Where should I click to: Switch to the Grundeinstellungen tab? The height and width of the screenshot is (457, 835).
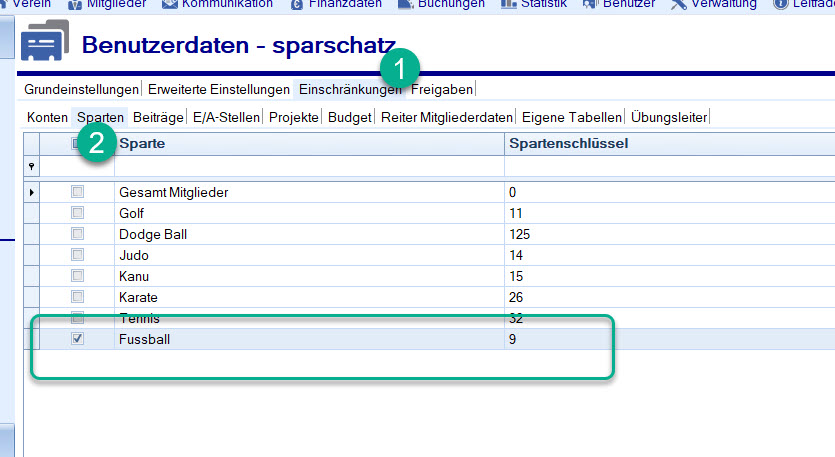[81, 89]
